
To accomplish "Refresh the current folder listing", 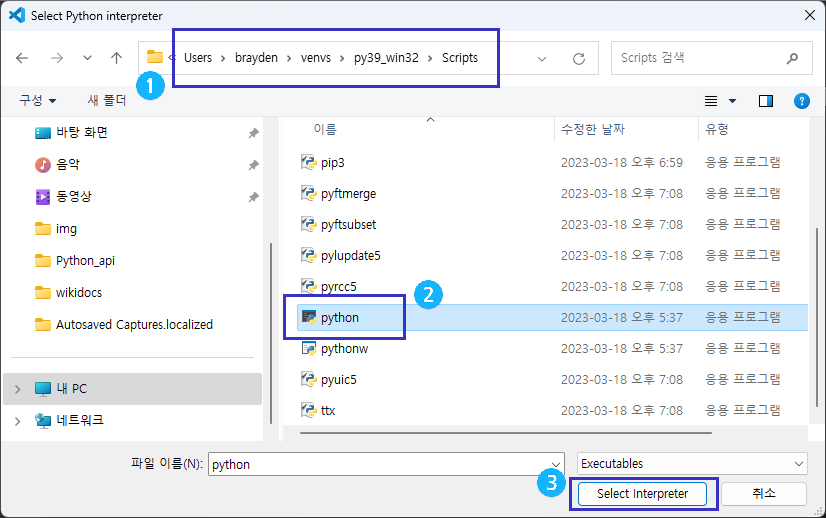I will (578, 58).
